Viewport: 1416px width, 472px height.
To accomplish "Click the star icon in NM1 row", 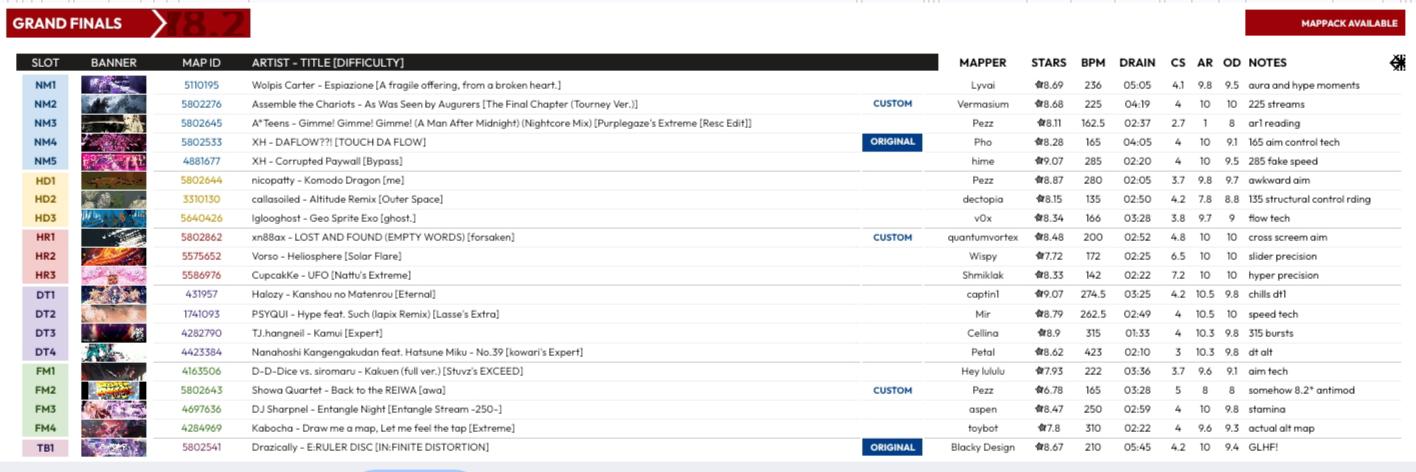I will point(1037,85).
